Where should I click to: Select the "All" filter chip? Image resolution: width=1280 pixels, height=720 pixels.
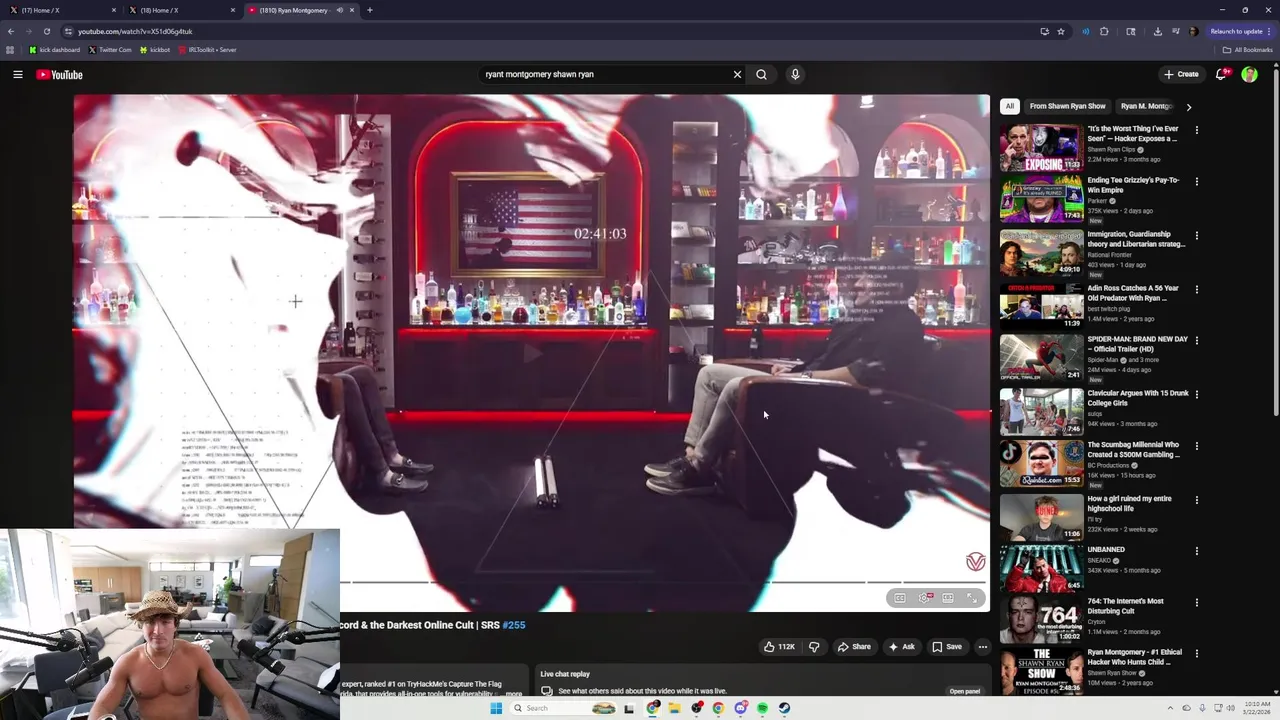(1010, 106)
